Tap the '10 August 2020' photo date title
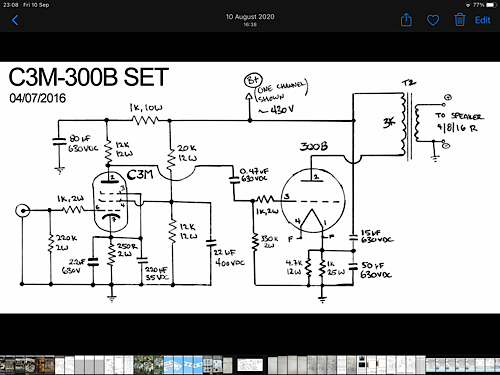 (250, 17)
